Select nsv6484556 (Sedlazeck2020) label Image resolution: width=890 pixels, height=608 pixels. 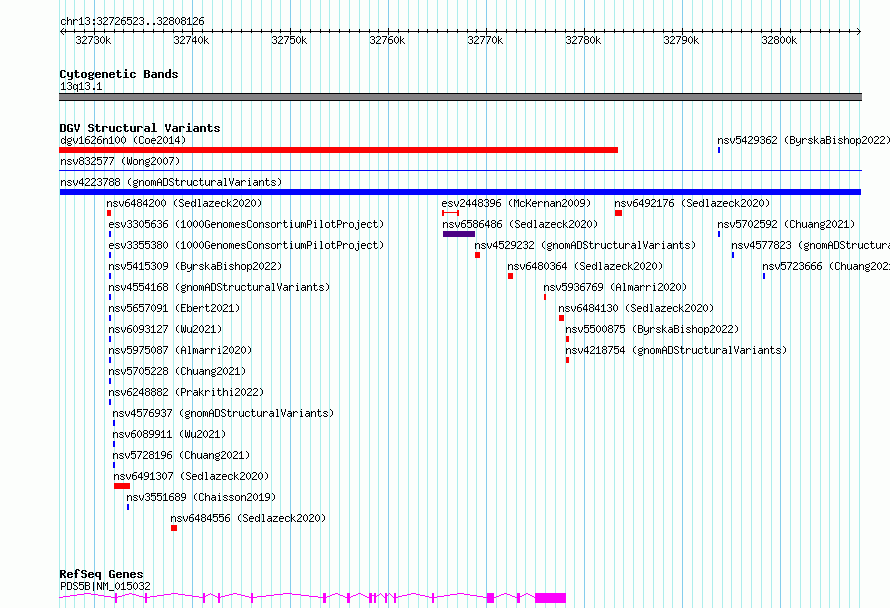click(248, 518)
